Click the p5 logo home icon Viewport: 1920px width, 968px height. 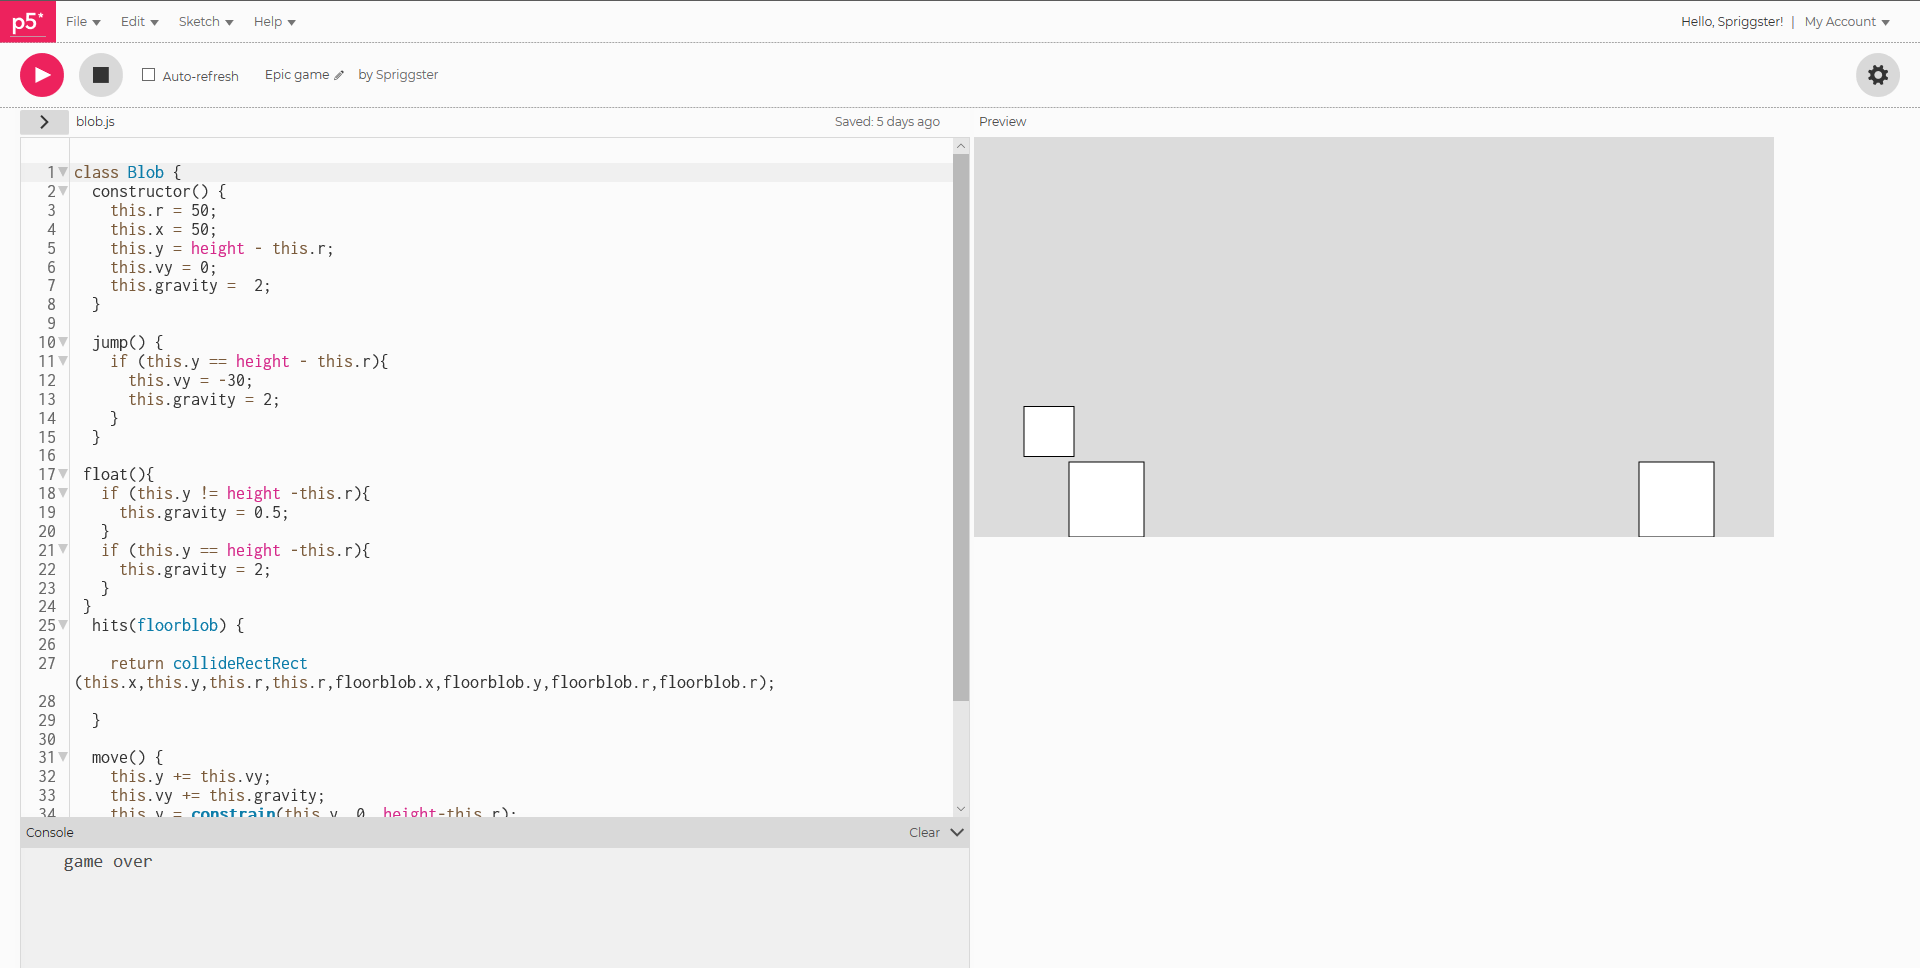tap(27, 21)
